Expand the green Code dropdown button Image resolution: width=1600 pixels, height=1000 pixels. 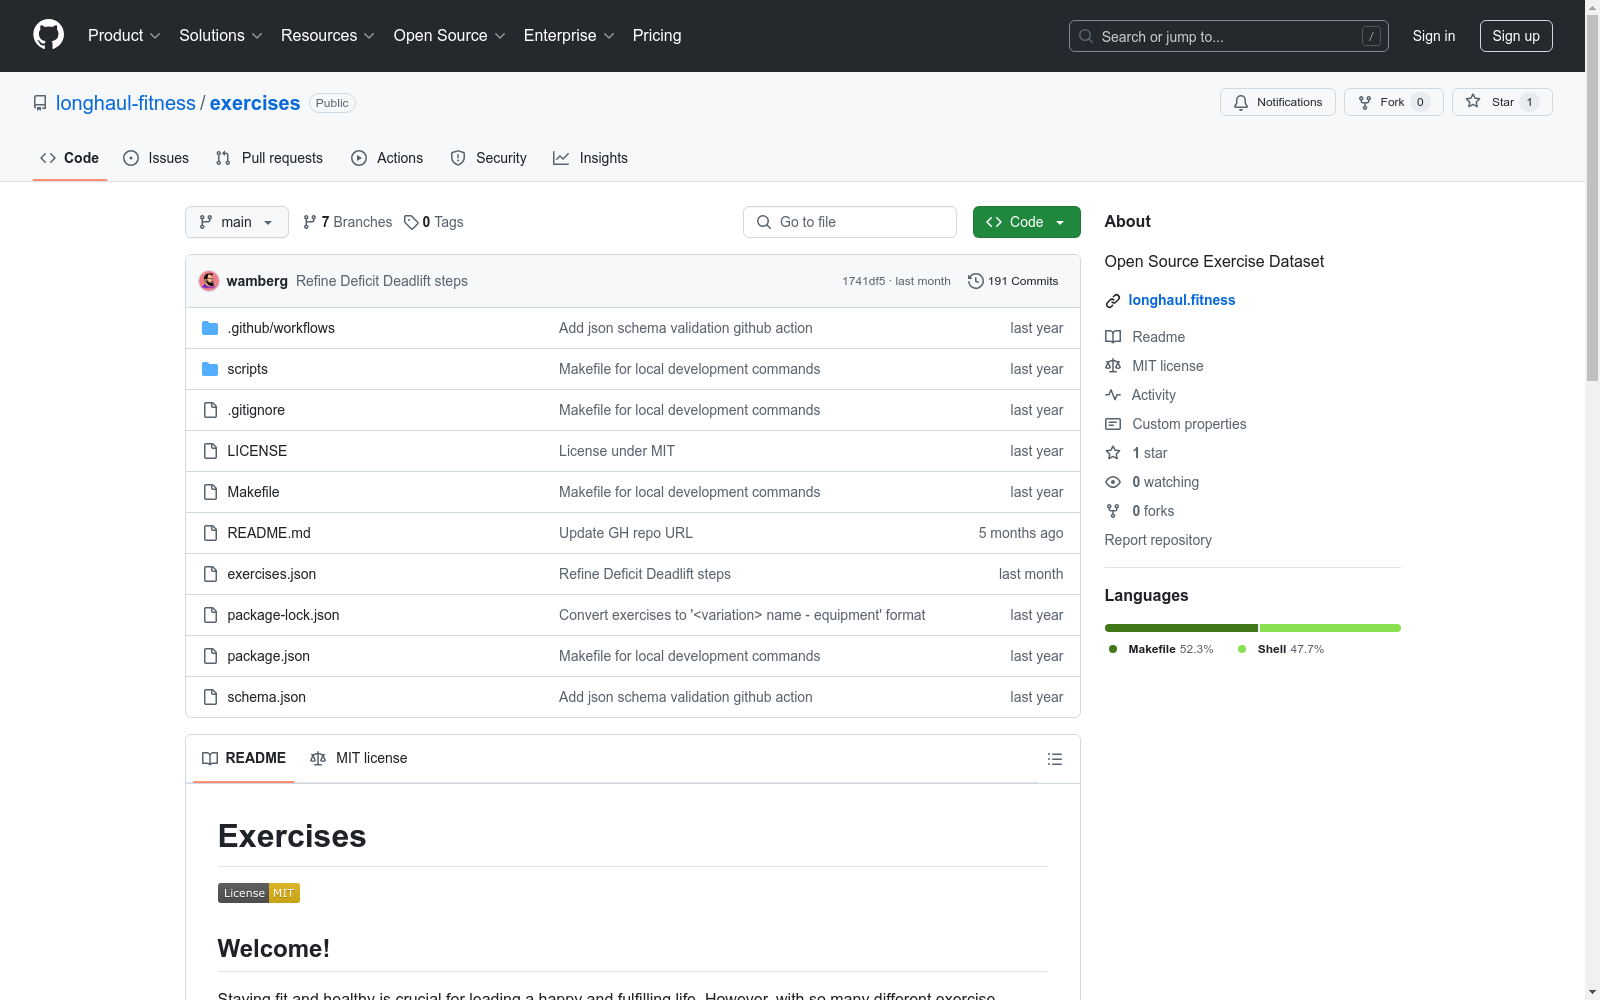point(1026,222)
